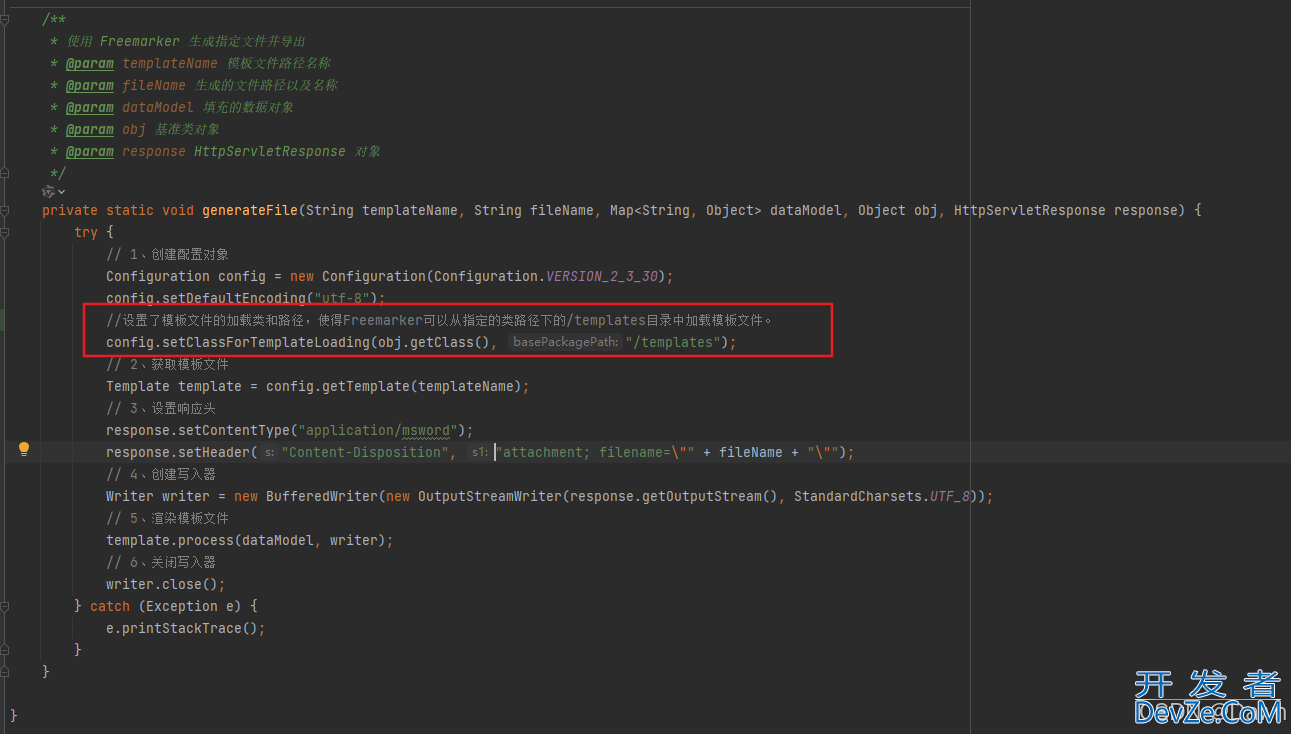The width and height of the screenshot is (1291, 734).
Task: Click the @param tag on the templateName line
Action: click(90, 63)
